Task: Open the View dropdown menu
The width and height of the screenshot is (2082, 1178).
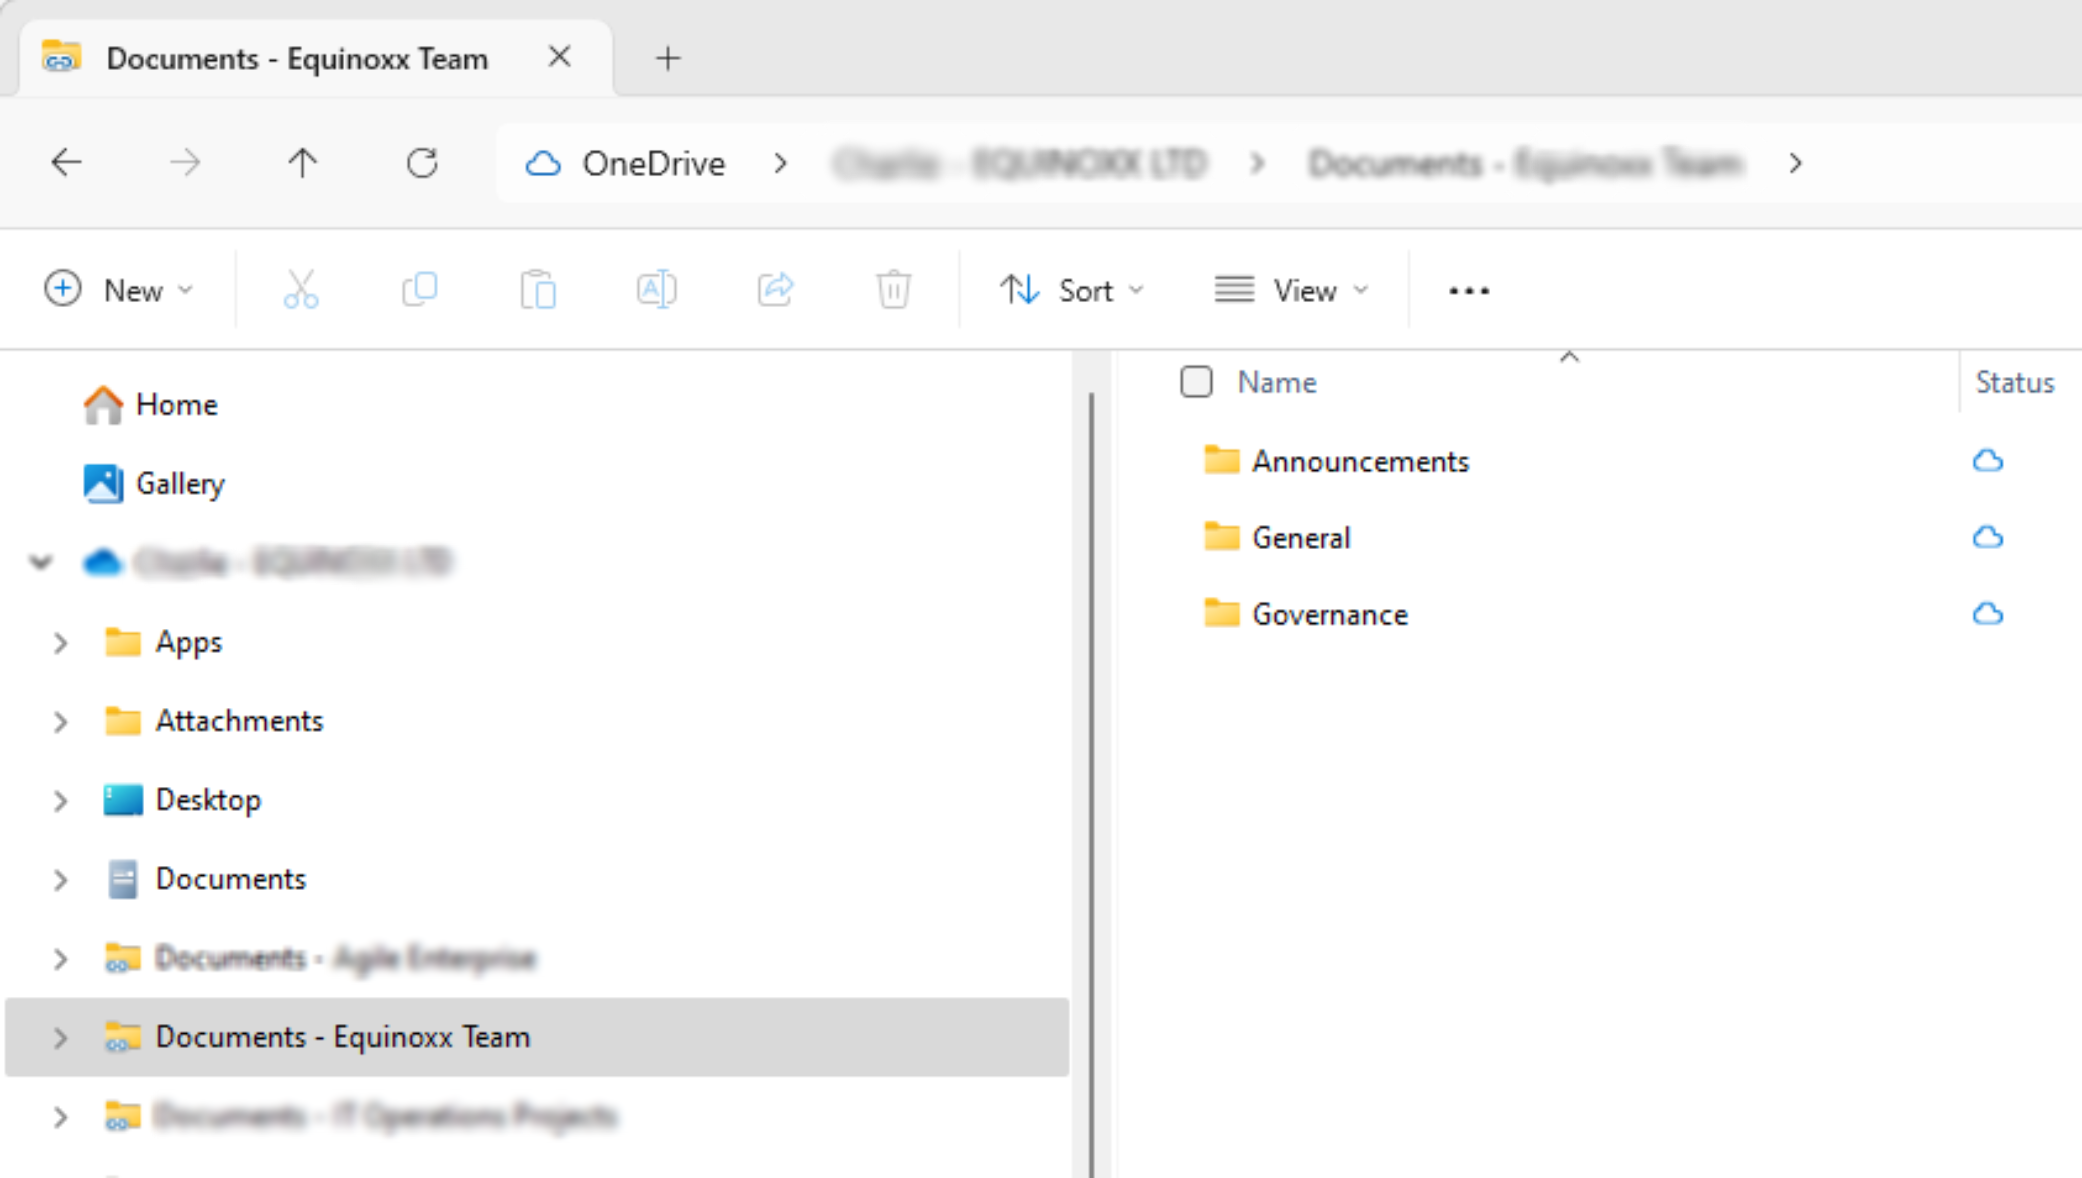Action: [1291, 290]
